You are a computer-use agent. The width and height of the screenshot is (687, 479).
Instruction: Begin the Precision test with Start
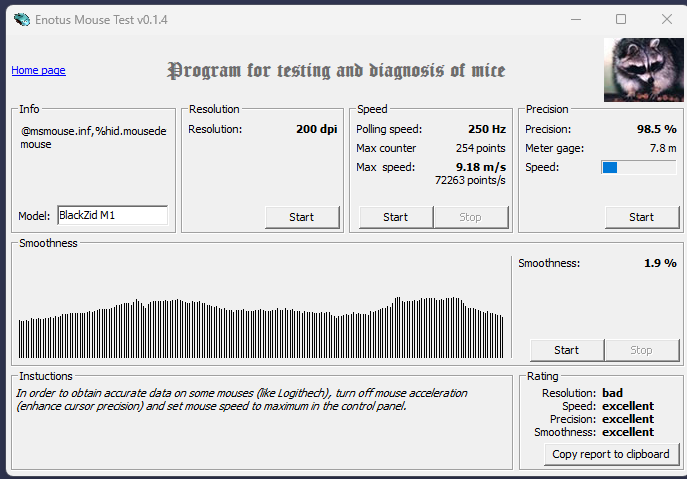(x=641, y=217)
